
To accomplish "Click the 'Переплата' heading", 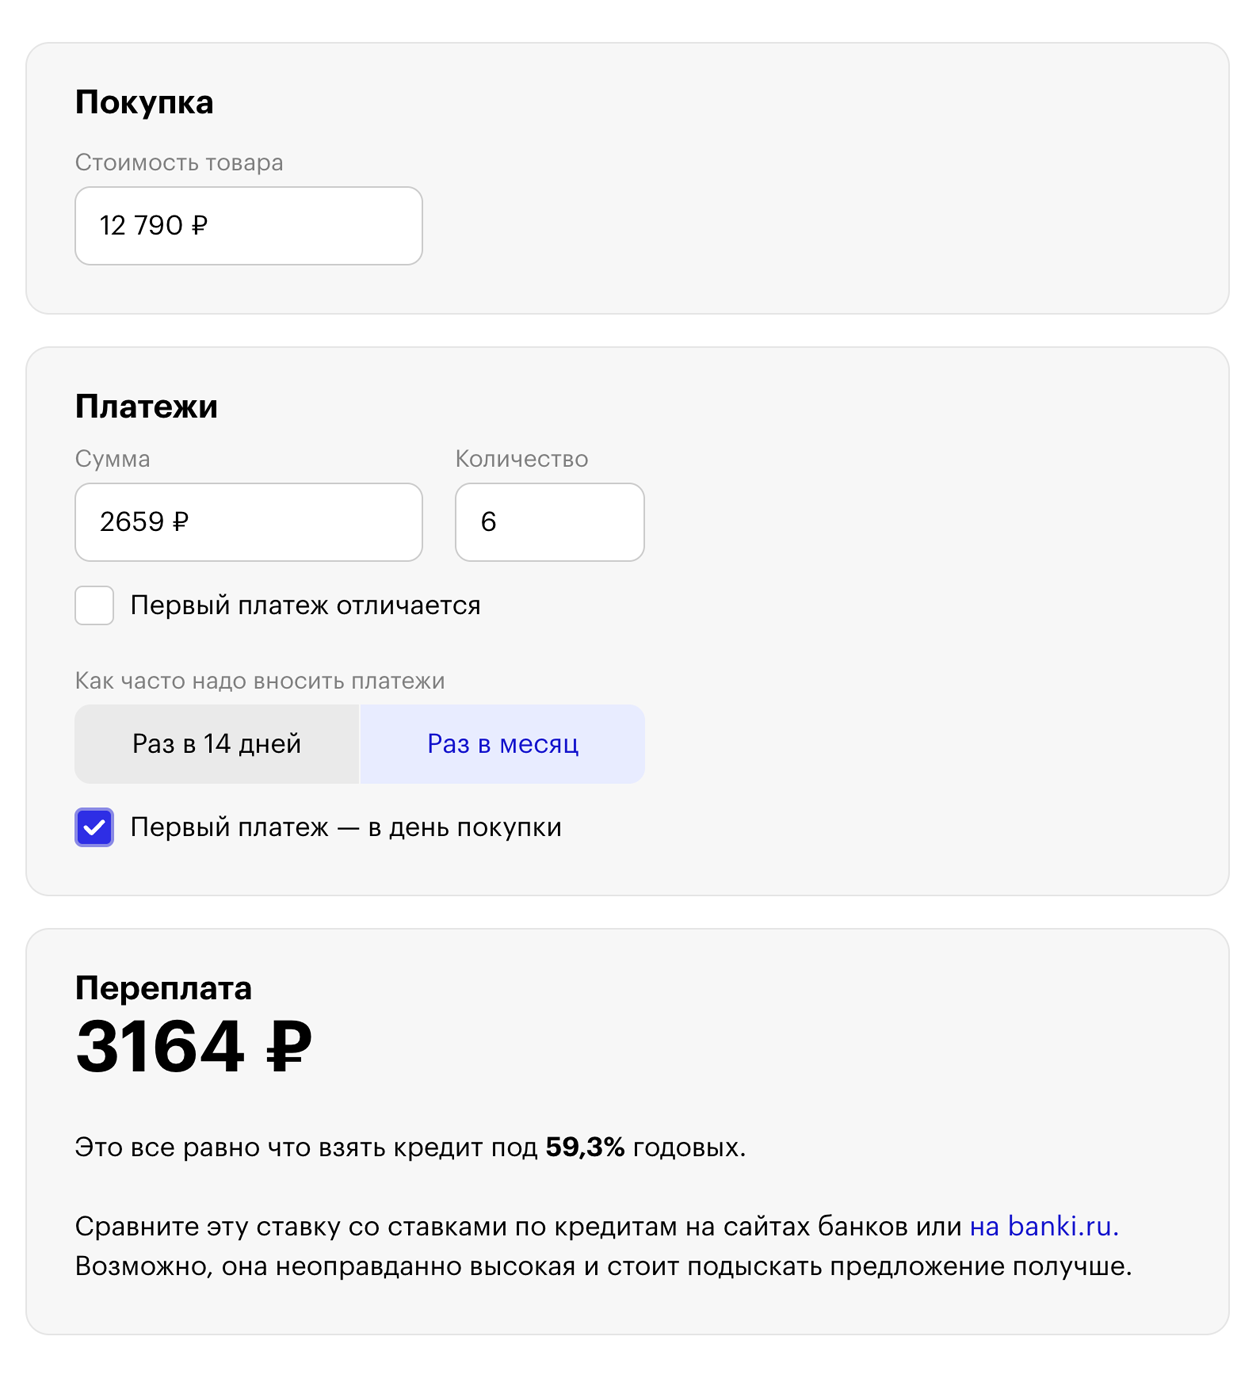I will 163,988.
